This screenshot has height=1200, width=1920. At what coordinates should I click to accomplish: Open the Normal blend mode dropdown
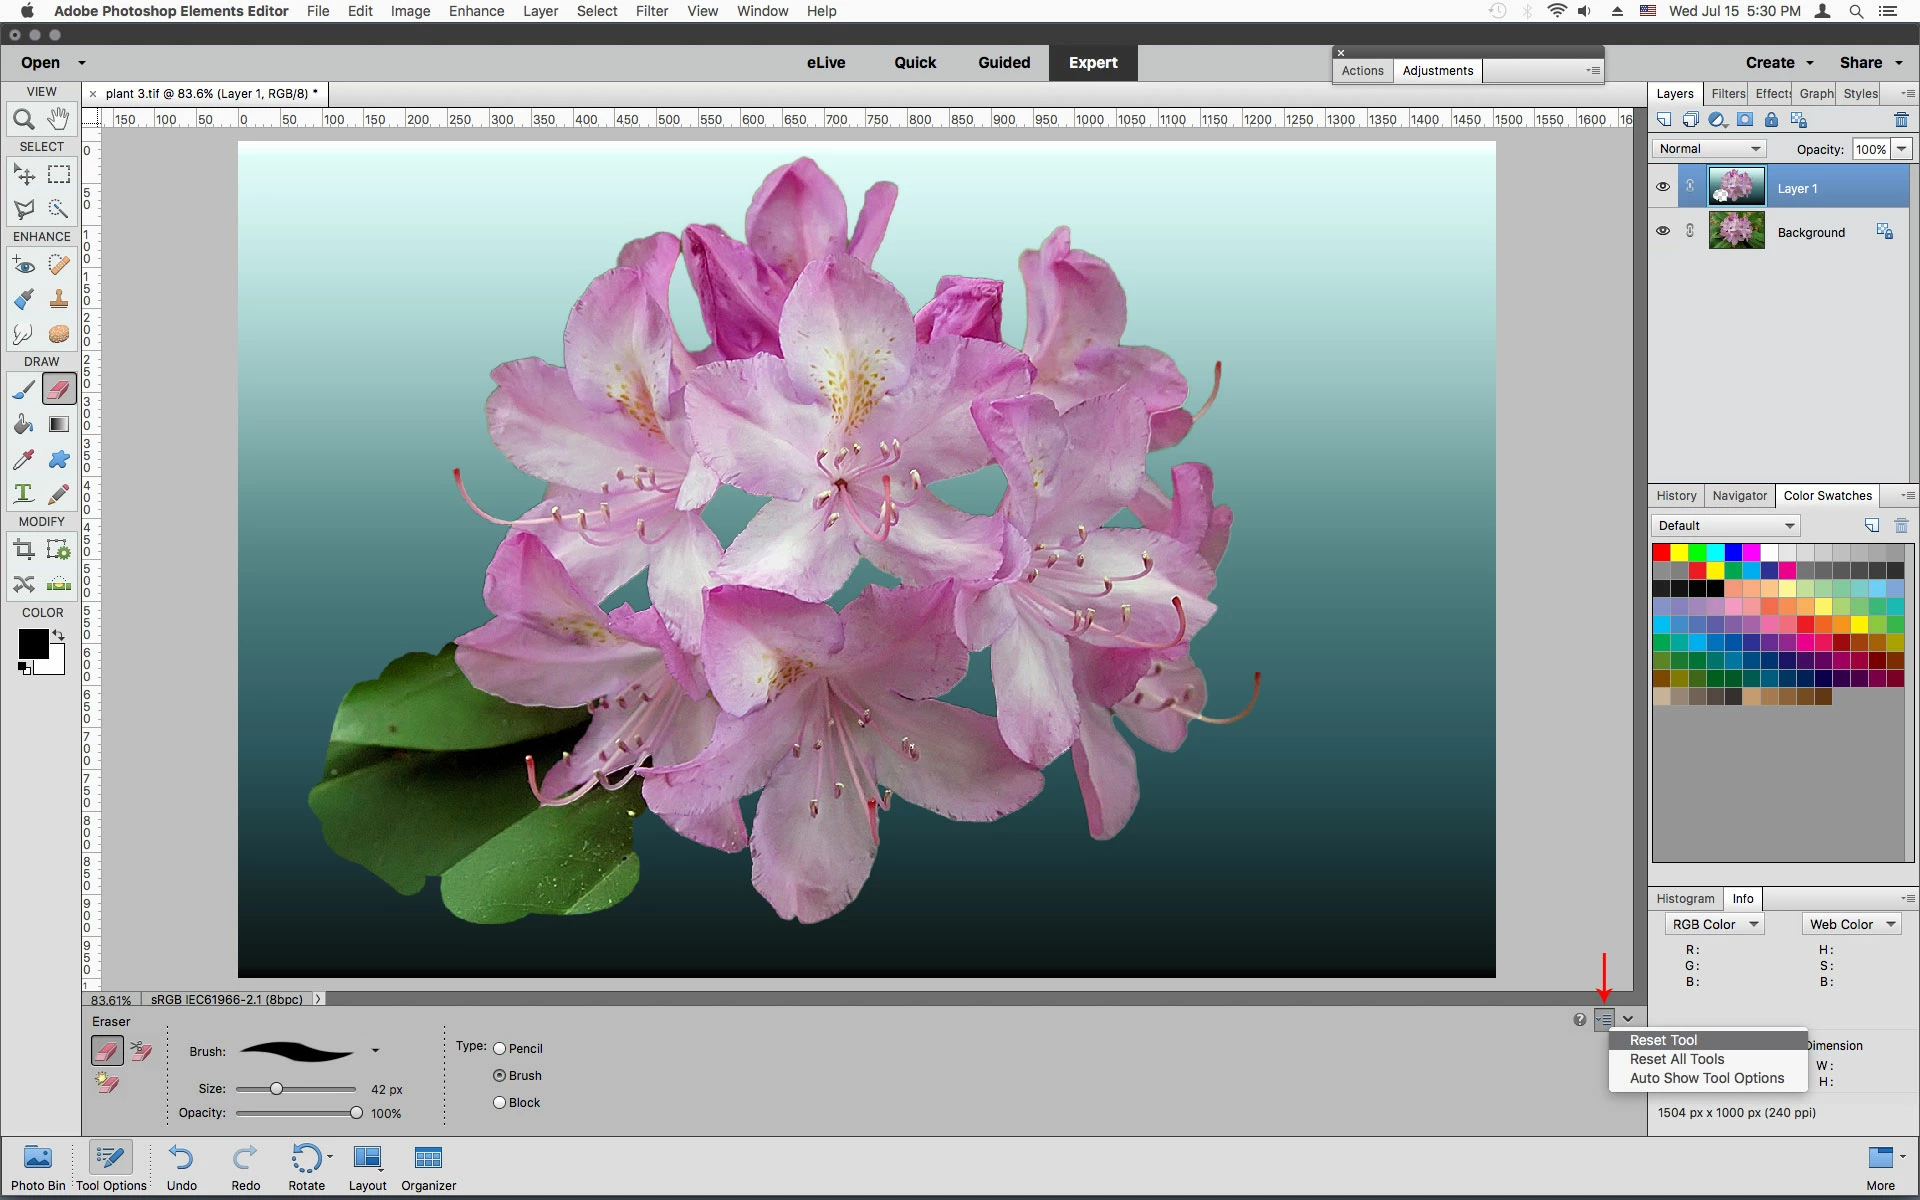[1709, 149]
